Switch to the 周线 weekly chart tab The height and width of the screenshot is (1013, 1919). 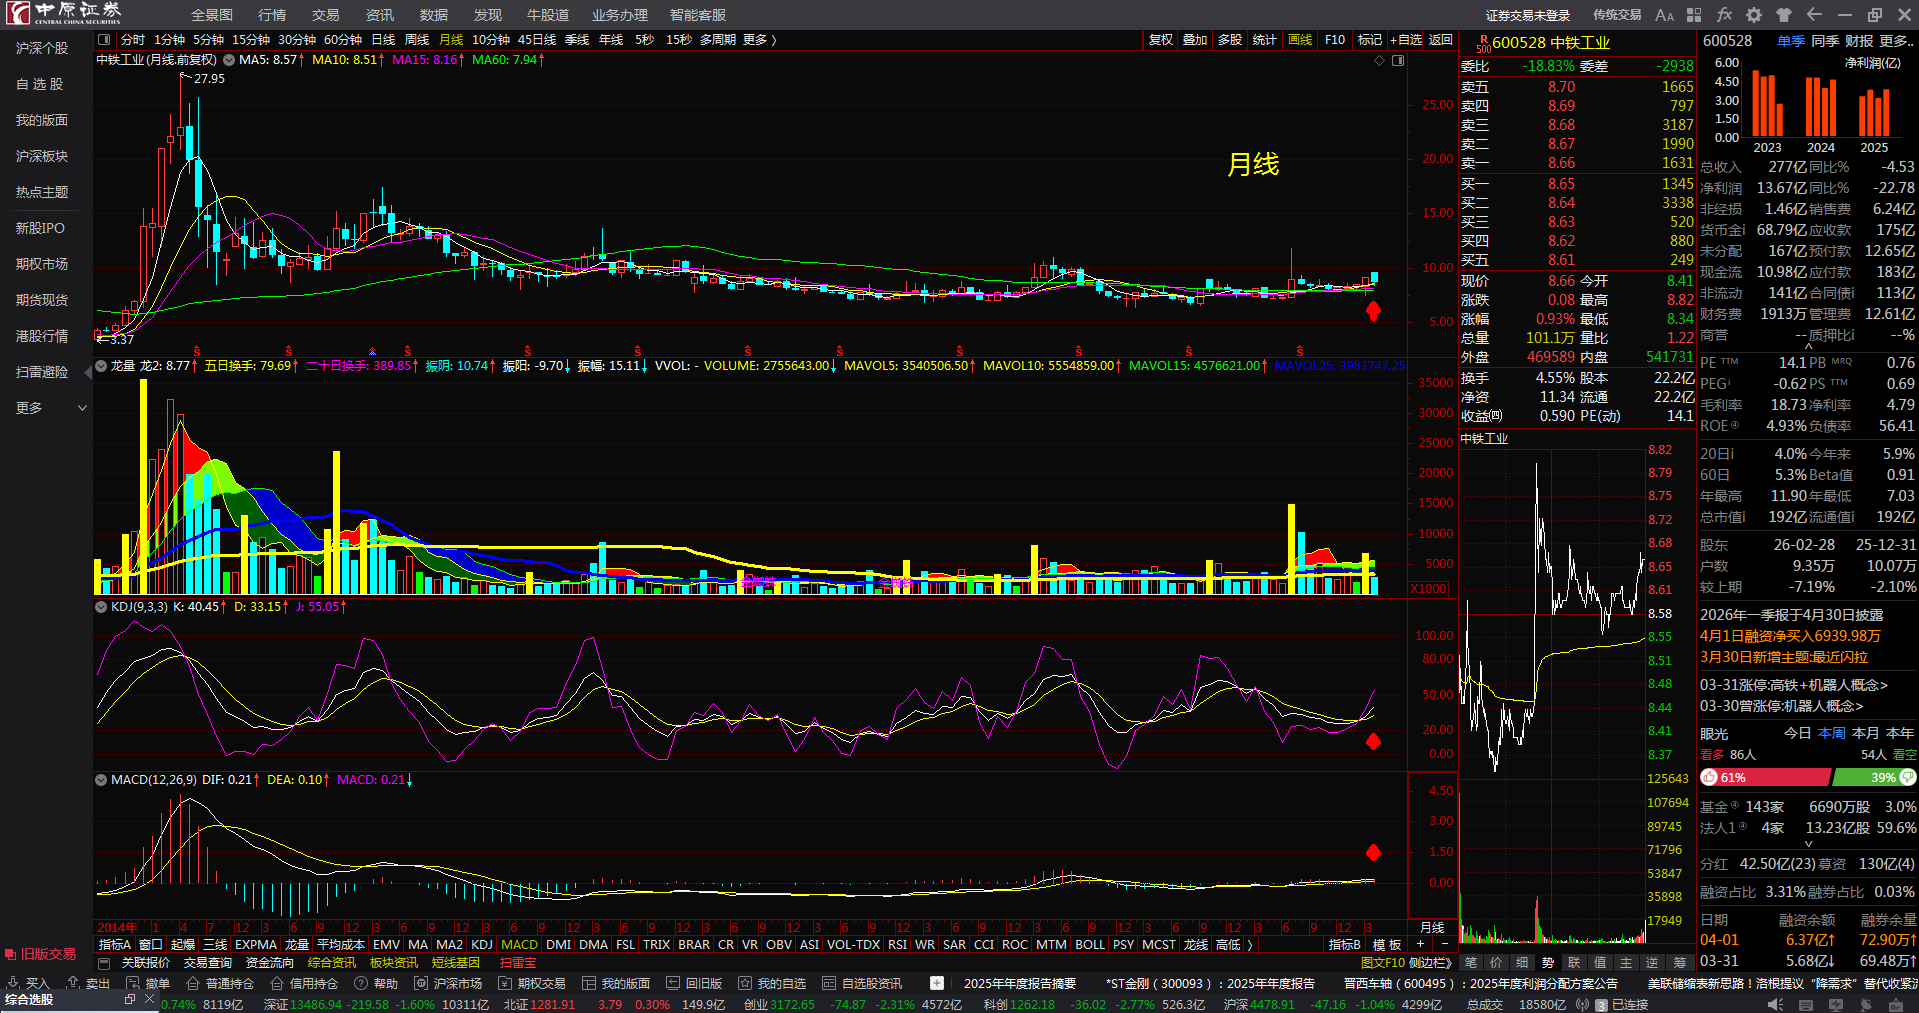click(x=417, y=40)
